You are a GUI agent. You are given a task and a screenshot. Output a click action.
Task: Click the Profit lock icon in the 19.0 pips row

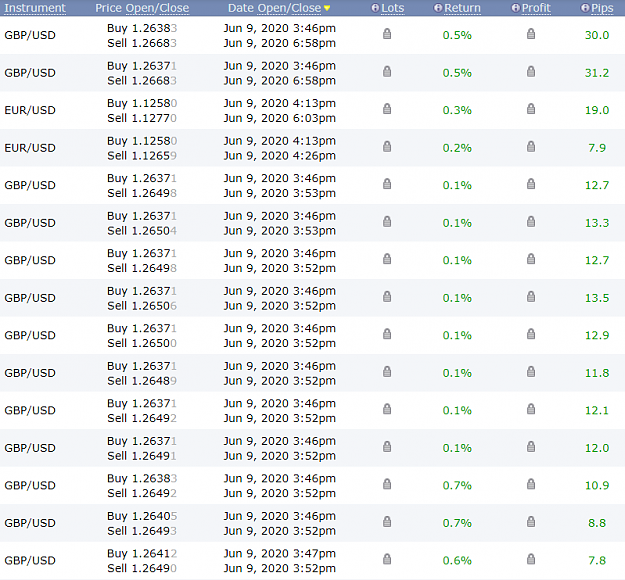pos(531,109)
